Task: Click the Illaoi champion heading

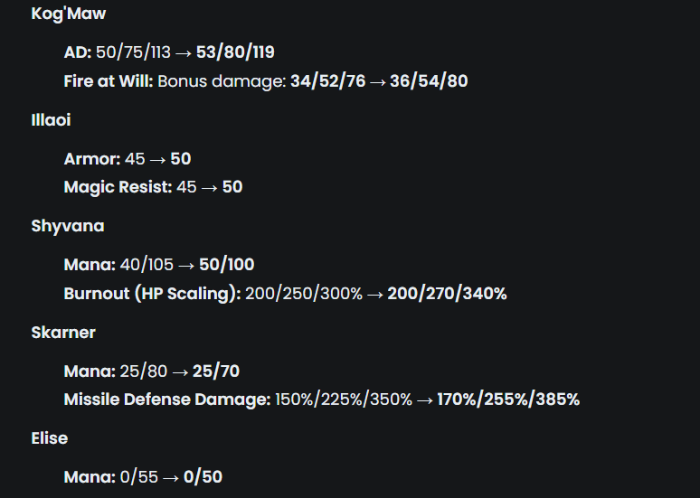Action: pos(51,120)
